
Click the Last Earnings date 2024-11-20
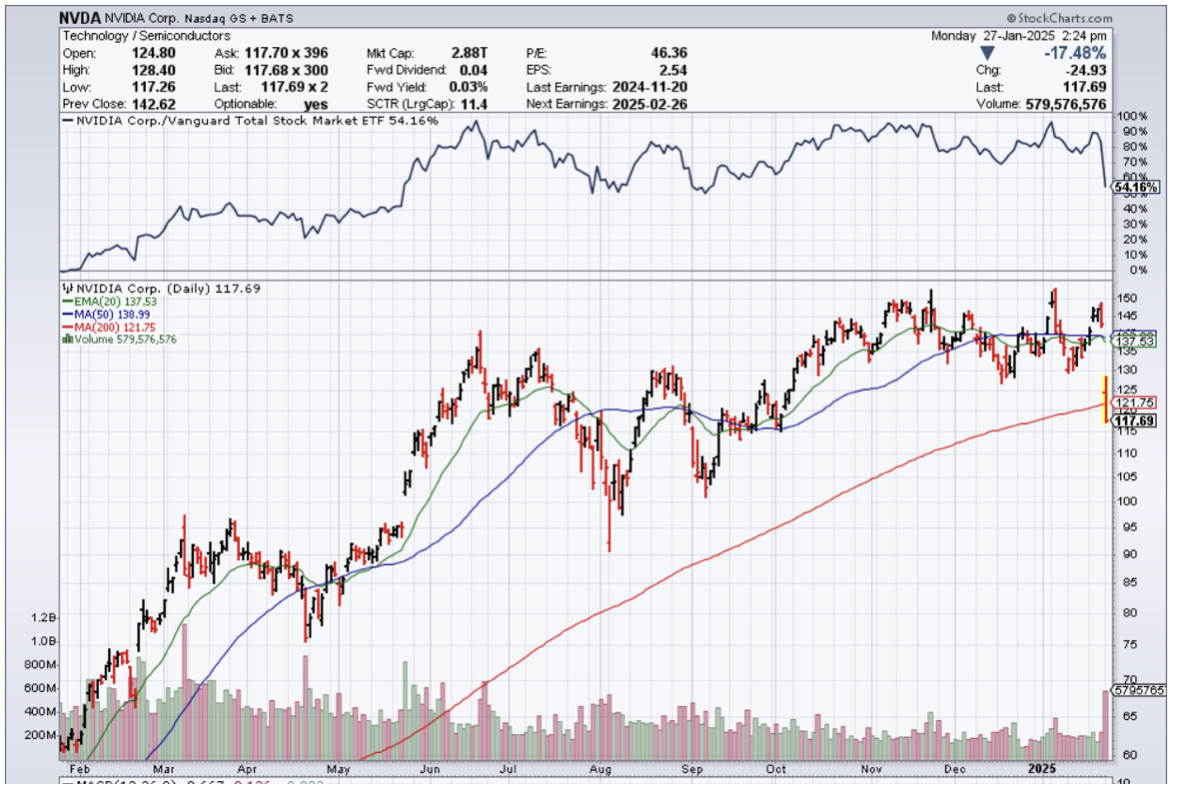[650, 87]
